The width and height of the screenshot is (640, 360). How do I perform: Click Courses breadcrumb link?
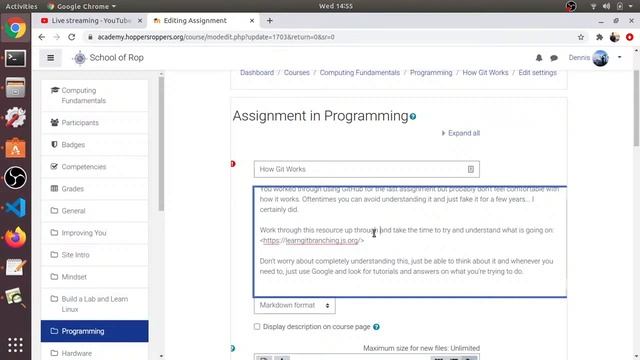[297, 73]
